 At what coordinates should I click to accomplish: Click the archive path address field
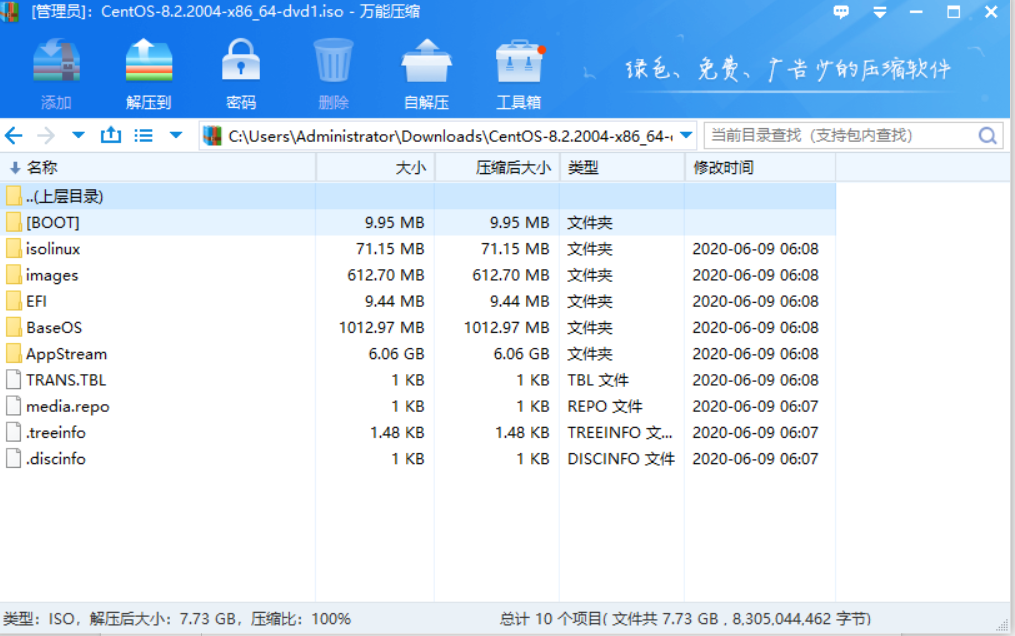tap(449, 135)
